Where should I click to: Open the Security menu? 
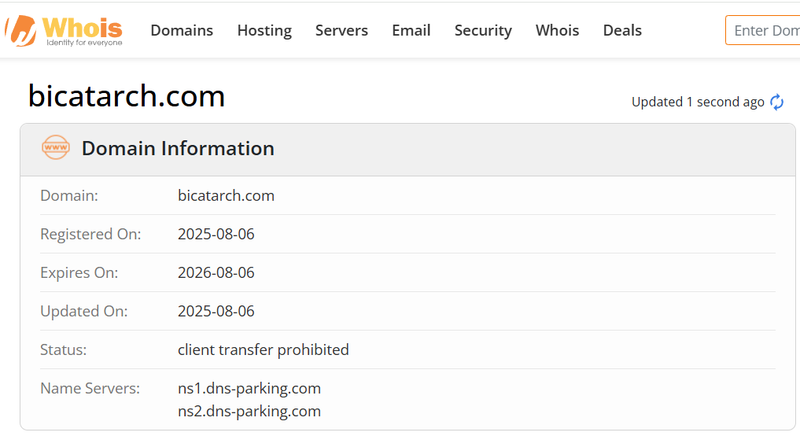click(483, 31)
